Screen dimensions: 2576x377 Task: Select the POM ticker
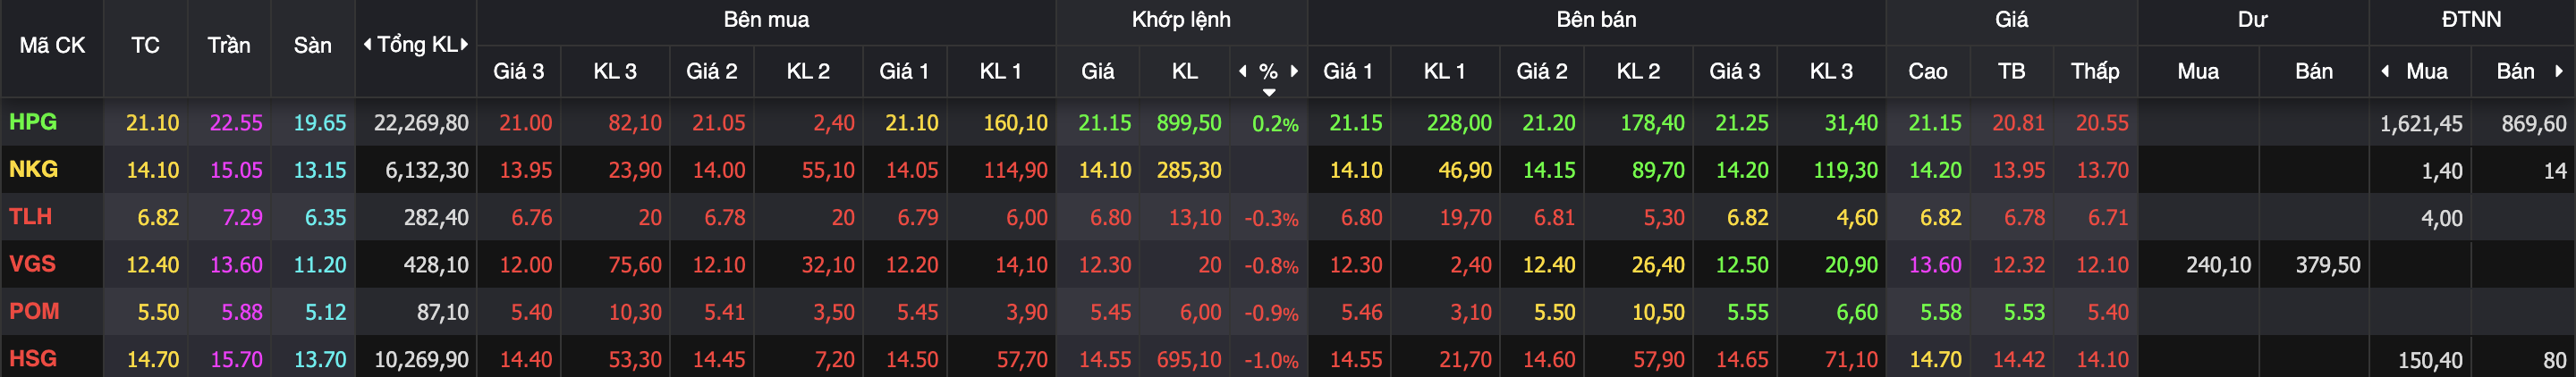[x=34, y=311]
